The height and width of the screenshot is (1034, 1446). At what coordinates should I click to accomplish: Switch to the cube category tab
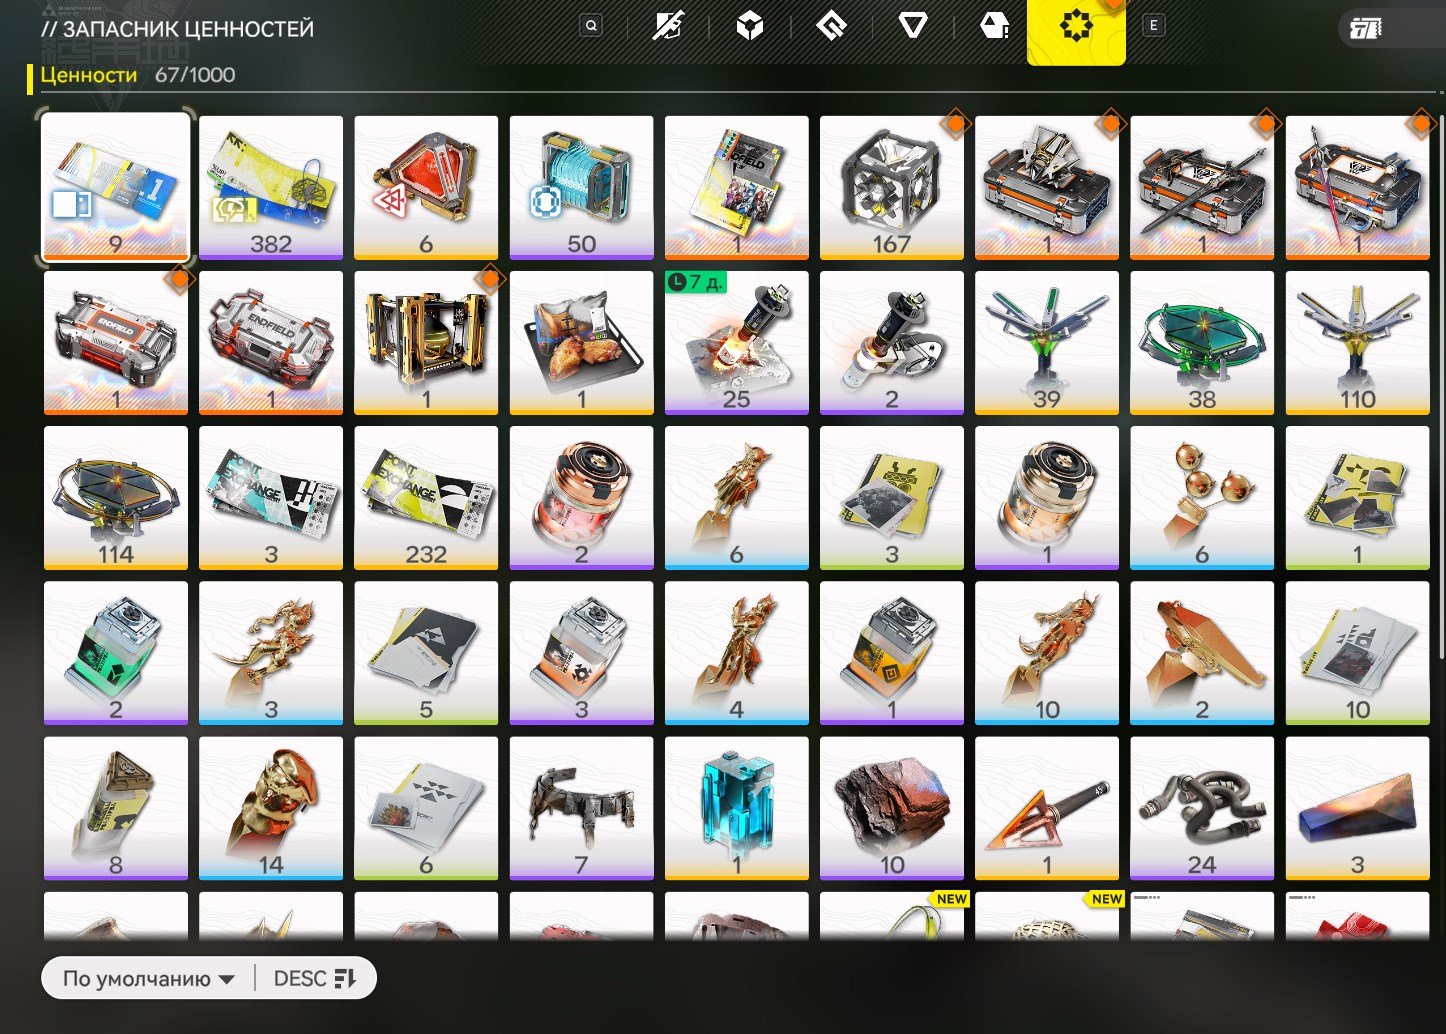pyautogui.click(x=750, y=27)
